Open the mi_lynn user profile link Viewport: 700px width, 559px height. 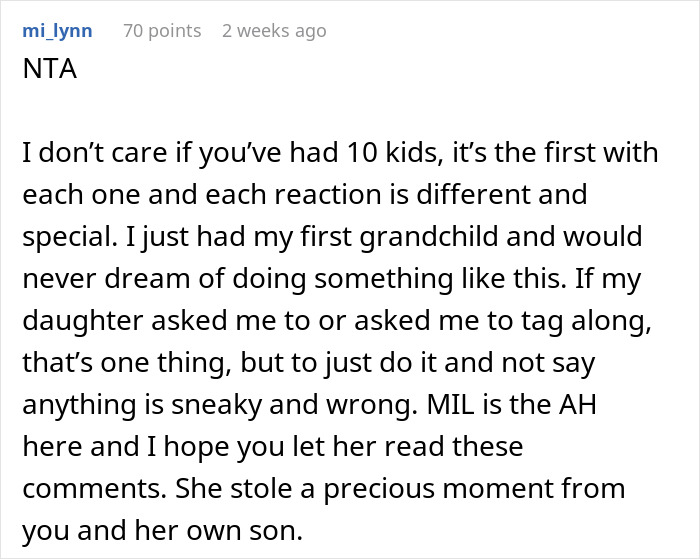(57, 31)
